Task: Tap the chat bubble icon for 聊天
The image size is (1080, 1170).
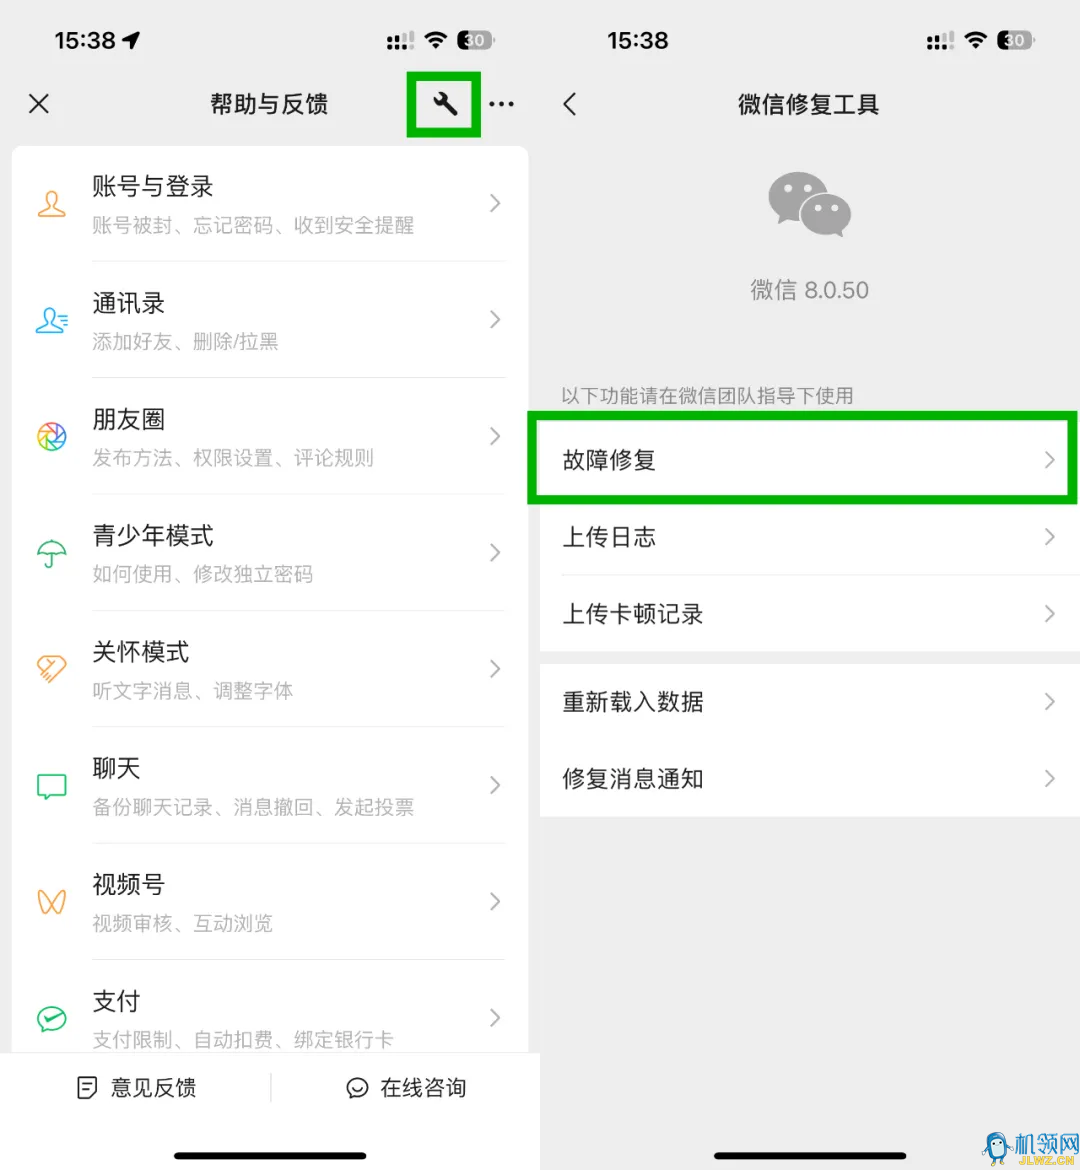Action: 51,786
